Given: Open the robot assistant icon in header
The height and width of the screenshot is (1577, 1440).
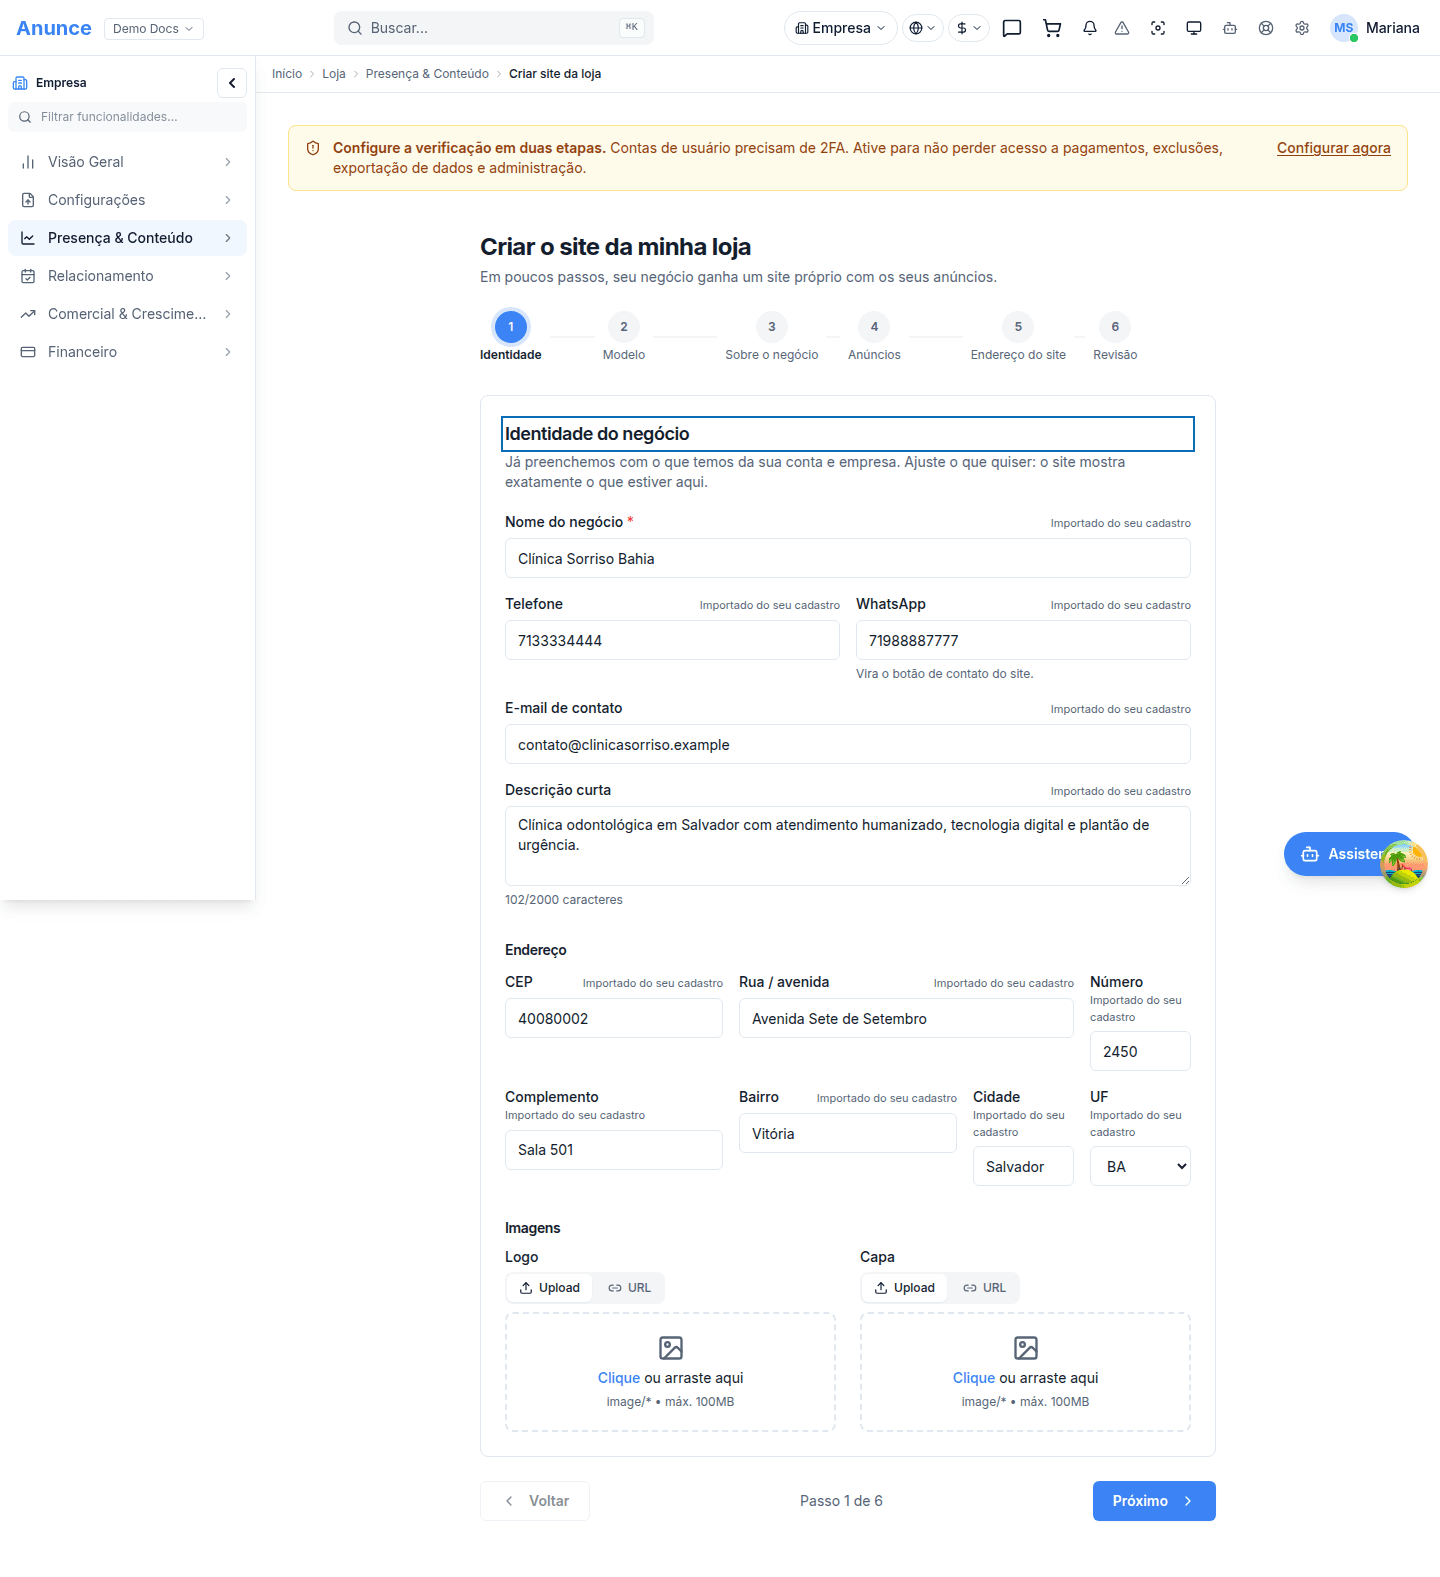Looking at the screenshot, I should point(1230,28).
